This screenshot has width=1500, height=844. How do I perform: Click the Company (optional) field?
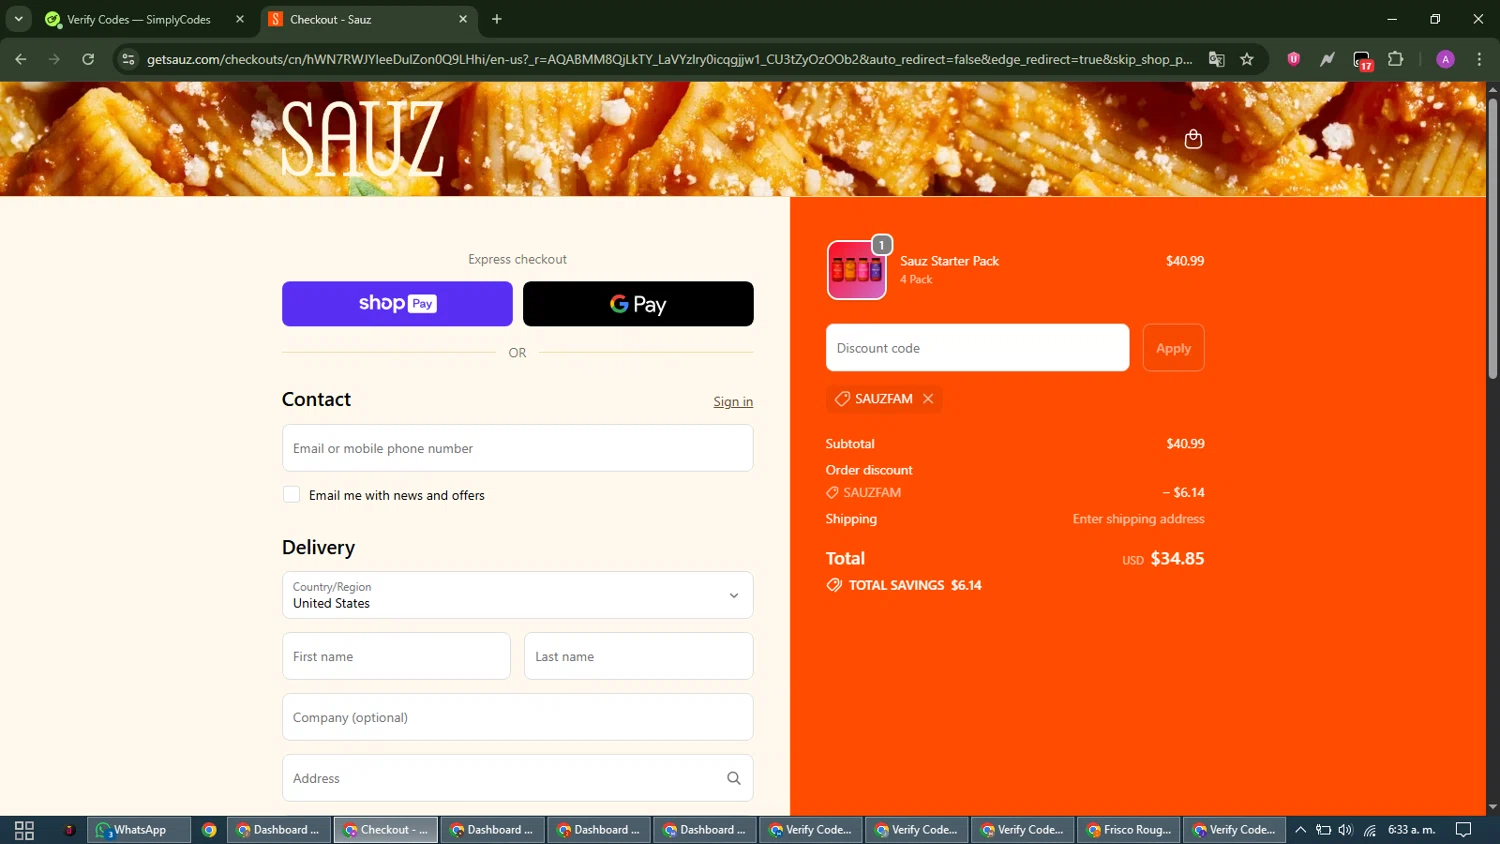point(517,717)
